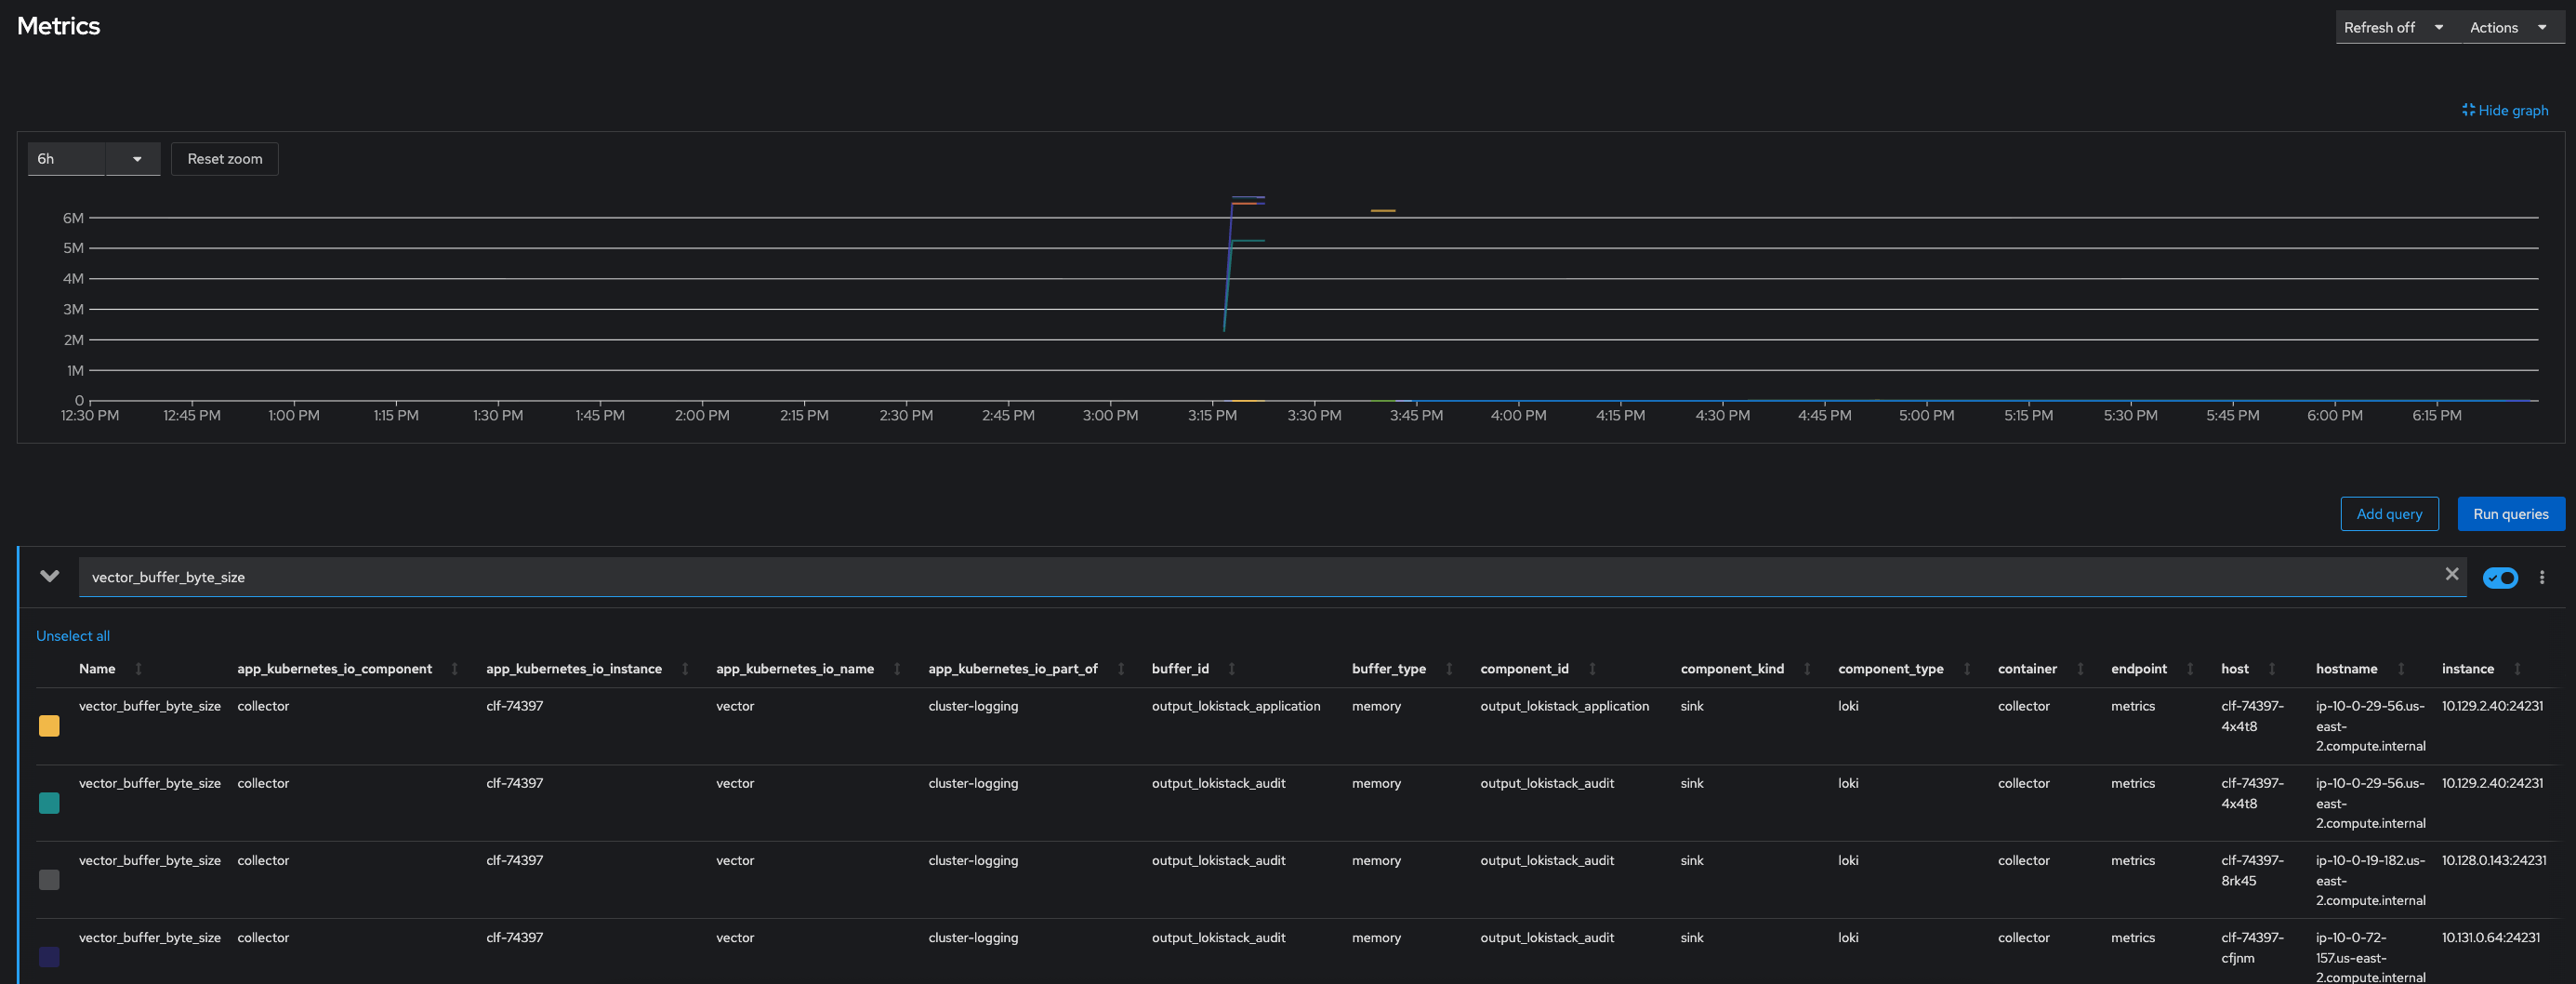Sort by hostname column icon
Screen dimensions: 2576x984
click(x=2400, y=669)
